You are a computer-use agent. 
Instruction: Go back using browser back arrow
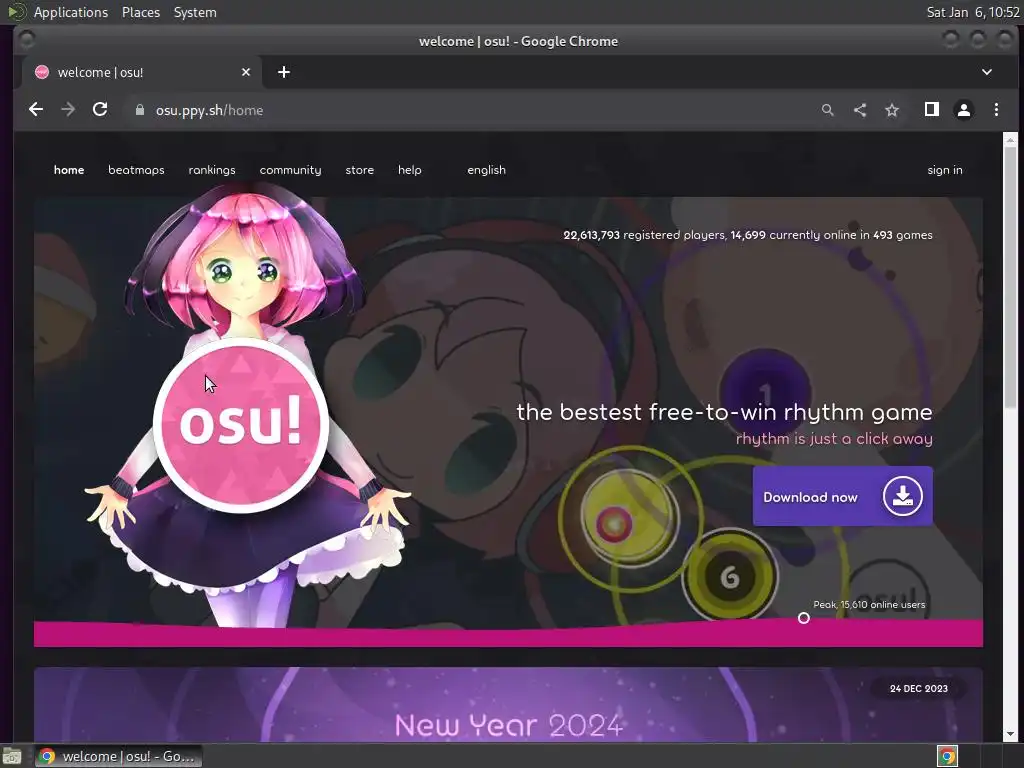coord(36,110)
